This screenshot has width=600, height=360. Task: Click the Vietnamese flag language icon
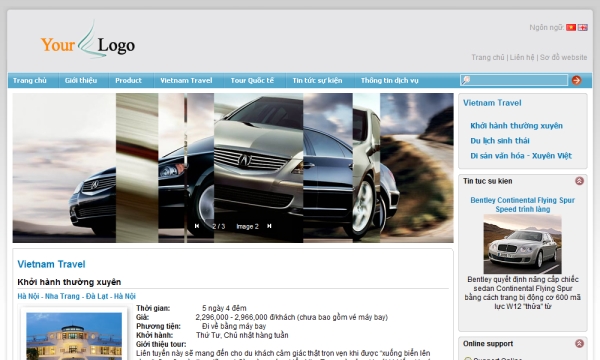[x=571, y=28]
